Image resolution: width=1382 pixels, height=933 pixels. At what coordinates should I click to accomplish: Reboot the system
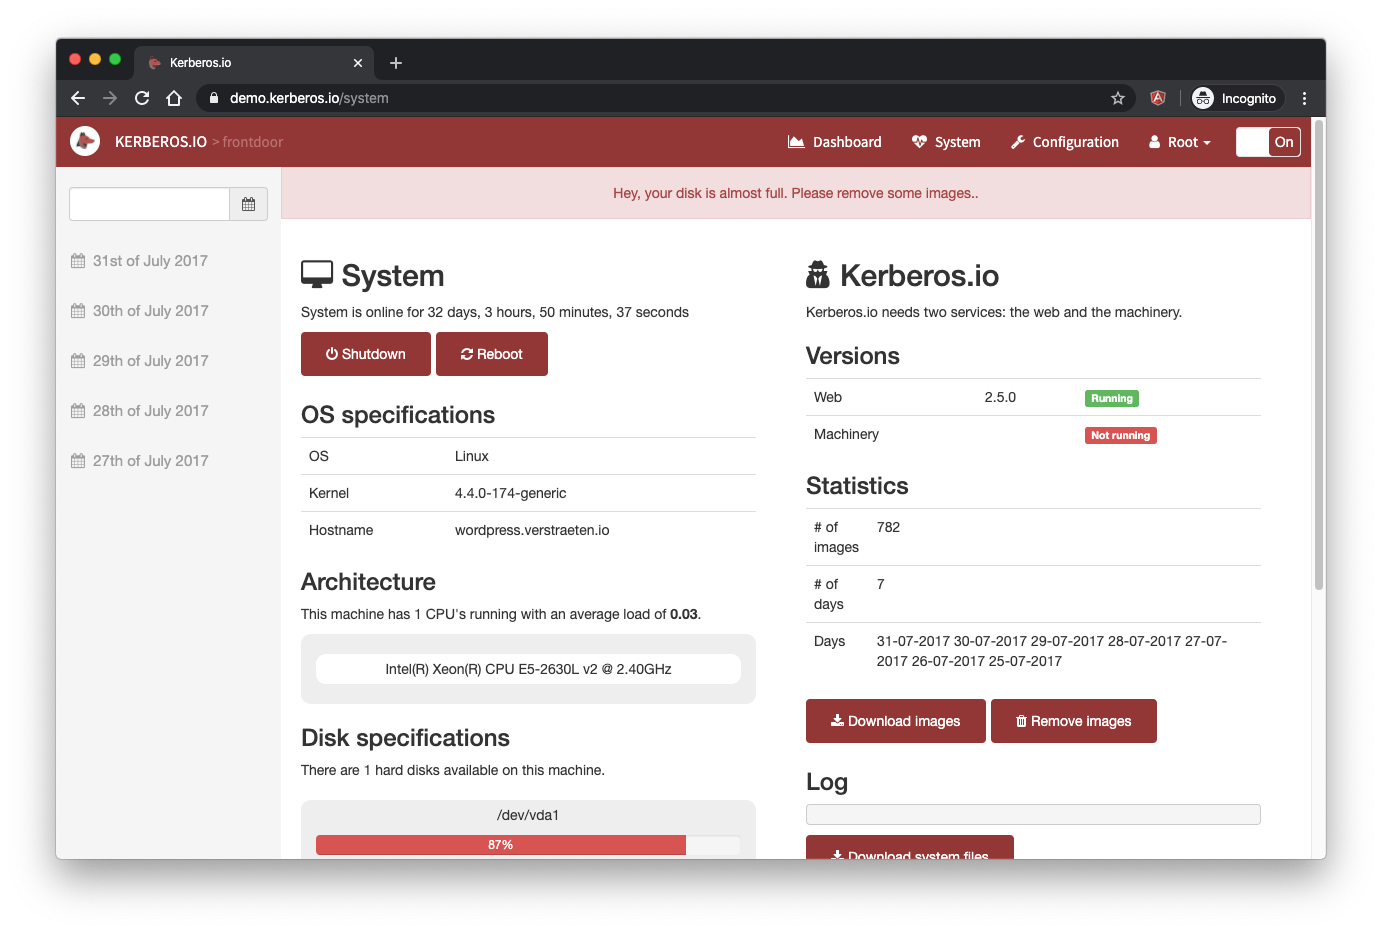492,354
